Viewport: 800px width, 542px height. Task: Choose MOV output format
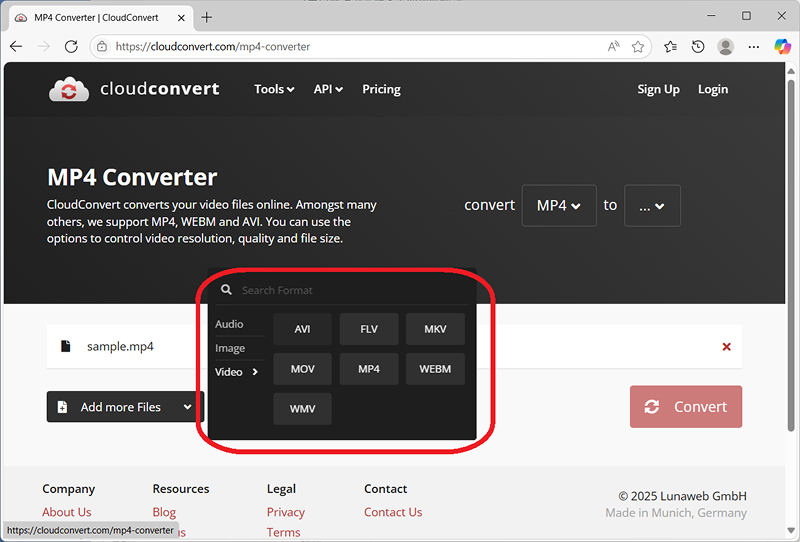tap(303, 369)
